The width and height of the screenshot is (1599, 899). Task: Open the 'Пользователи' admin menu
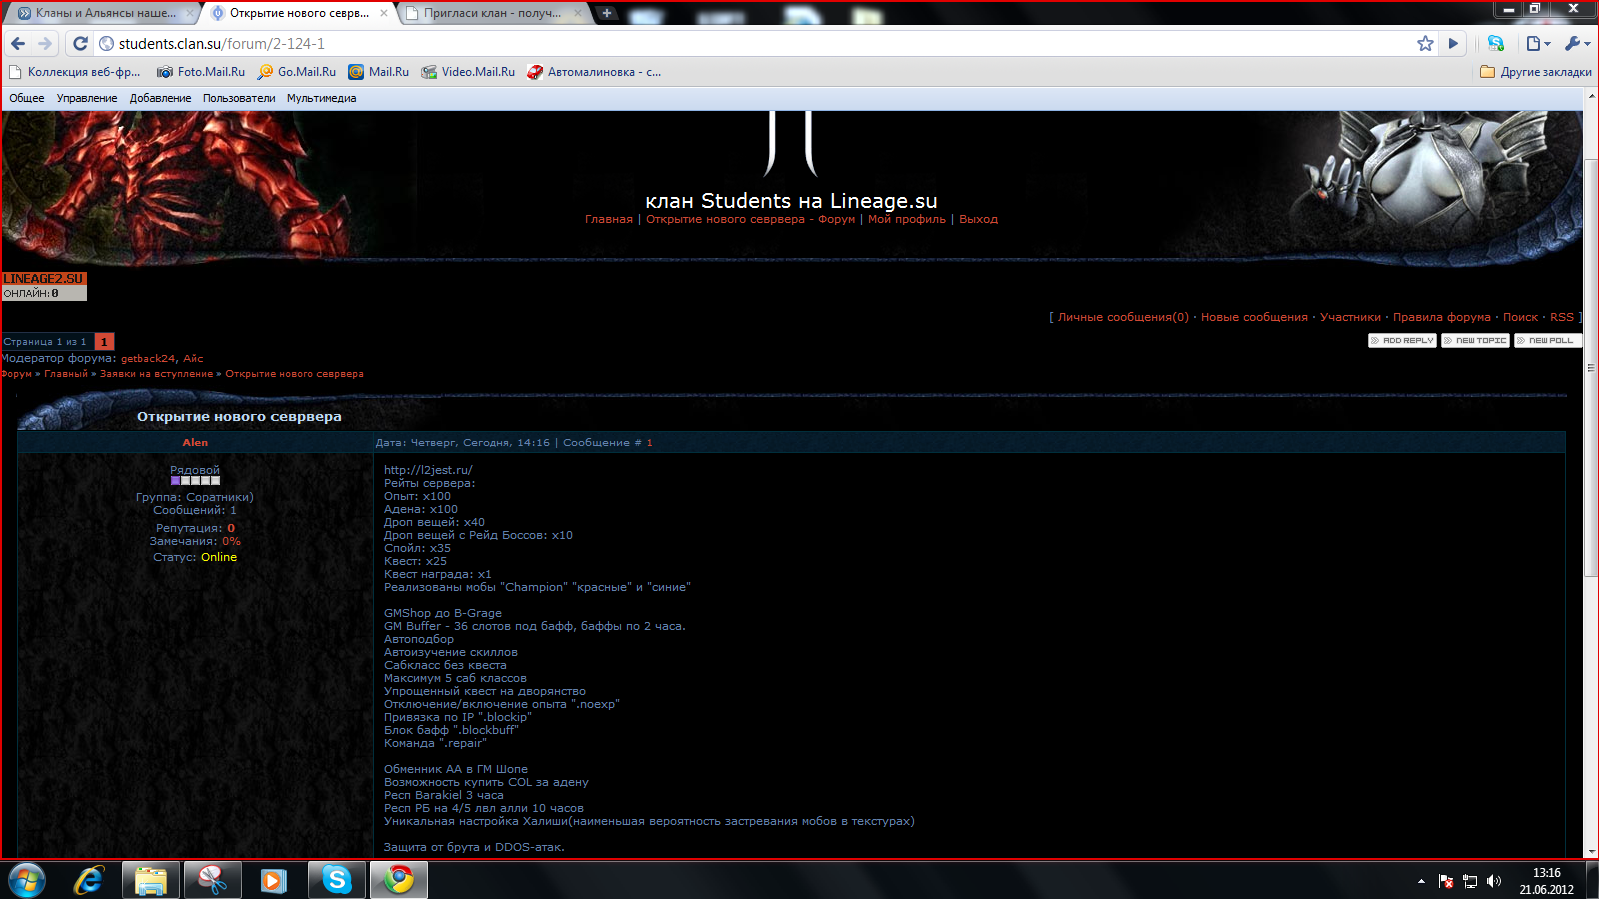(239, 98)
